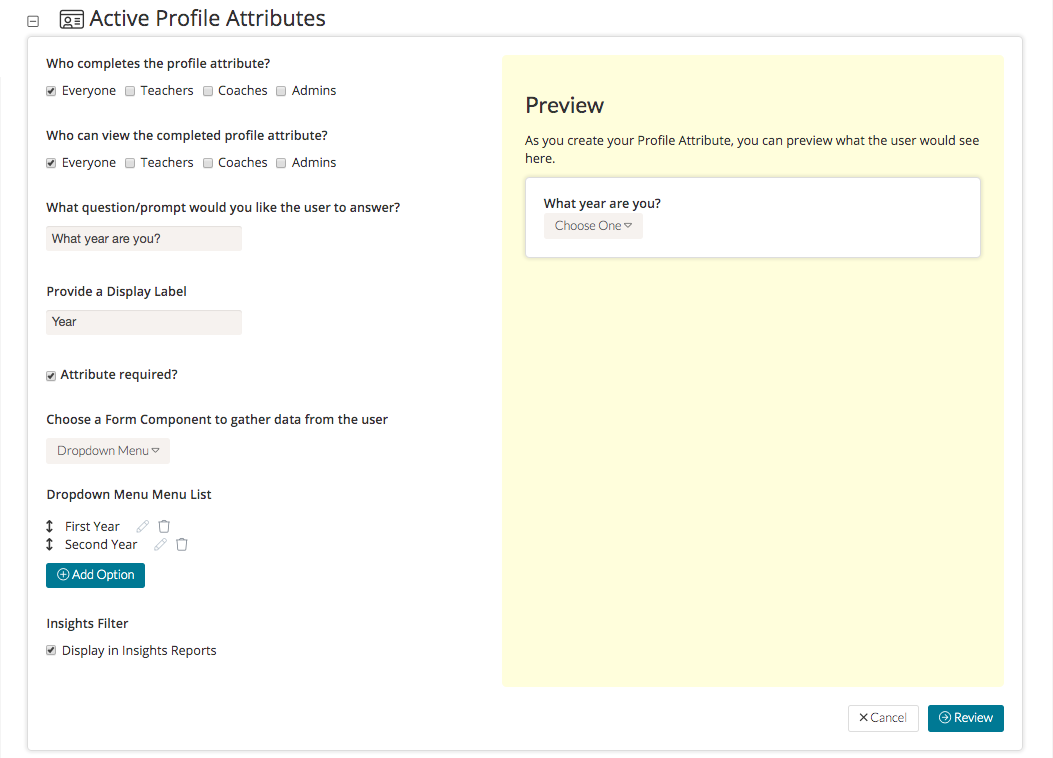Disable Display in Insights Reports
Image resolution: width=1053 pixels, height=758 pixels.
click(x=51, y=650)
